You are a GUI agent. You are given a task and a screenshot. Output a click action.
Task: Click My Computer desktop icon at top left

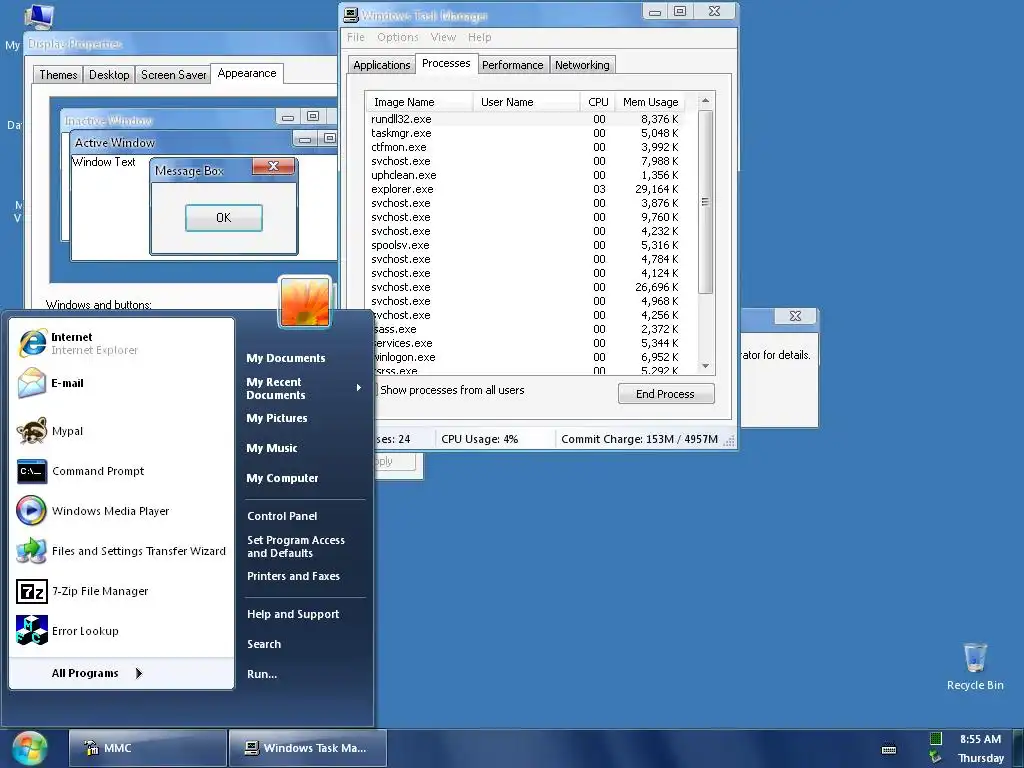pyautogui.click(x=39, y=16)
